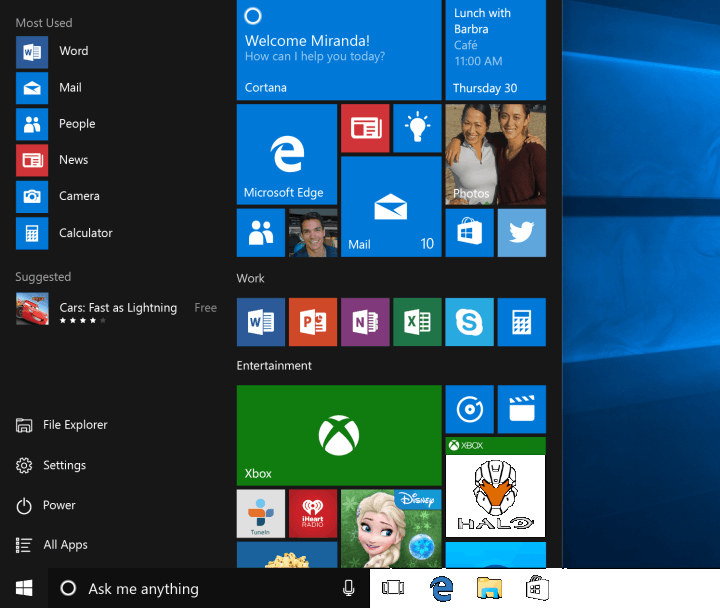The height and width of the screenshot is (608, 720).
Task: Open the iHeartRadio tile
Action: click(x=313, y=513)
